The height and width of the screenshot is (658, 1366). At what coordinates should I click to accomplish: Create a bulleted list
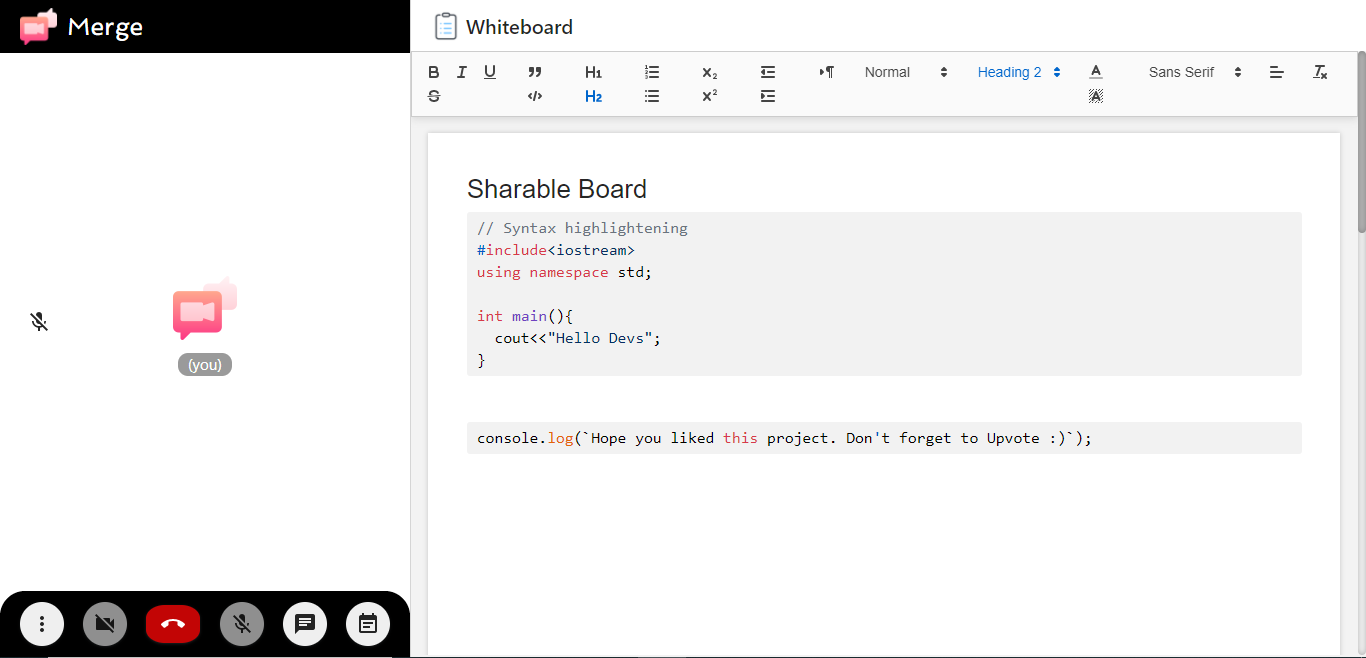point(652,96)
